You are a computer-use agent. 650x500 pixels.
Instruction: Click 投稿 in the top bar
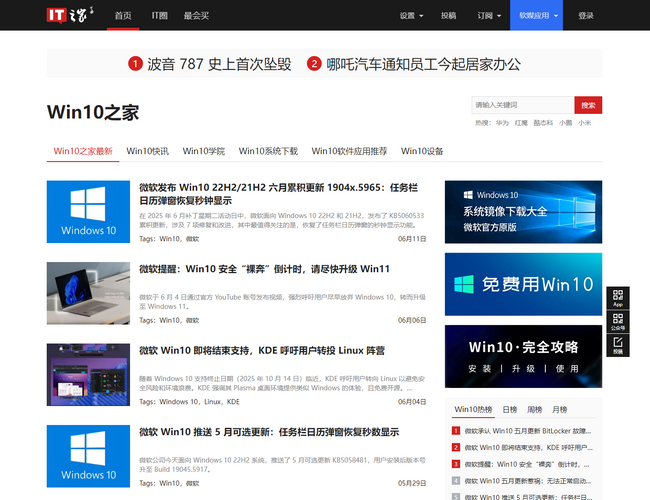[x=449, y=15]
